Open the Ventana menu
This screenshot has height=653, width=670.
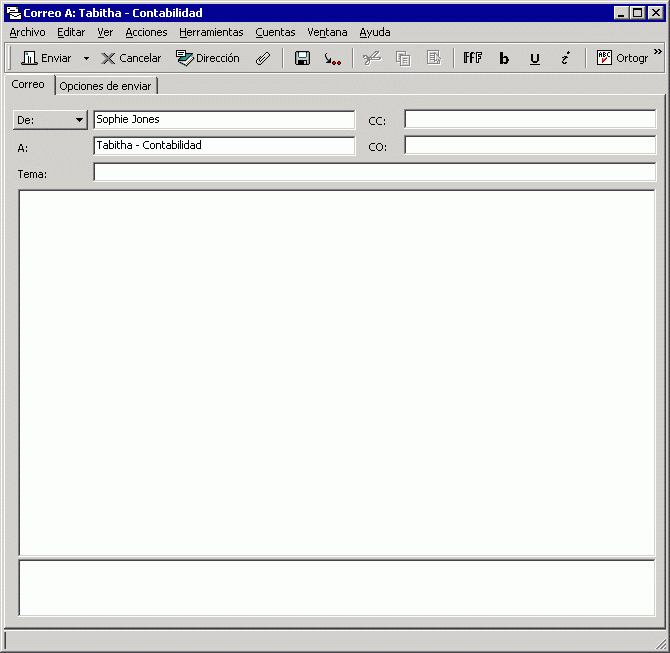click(327, 32)
